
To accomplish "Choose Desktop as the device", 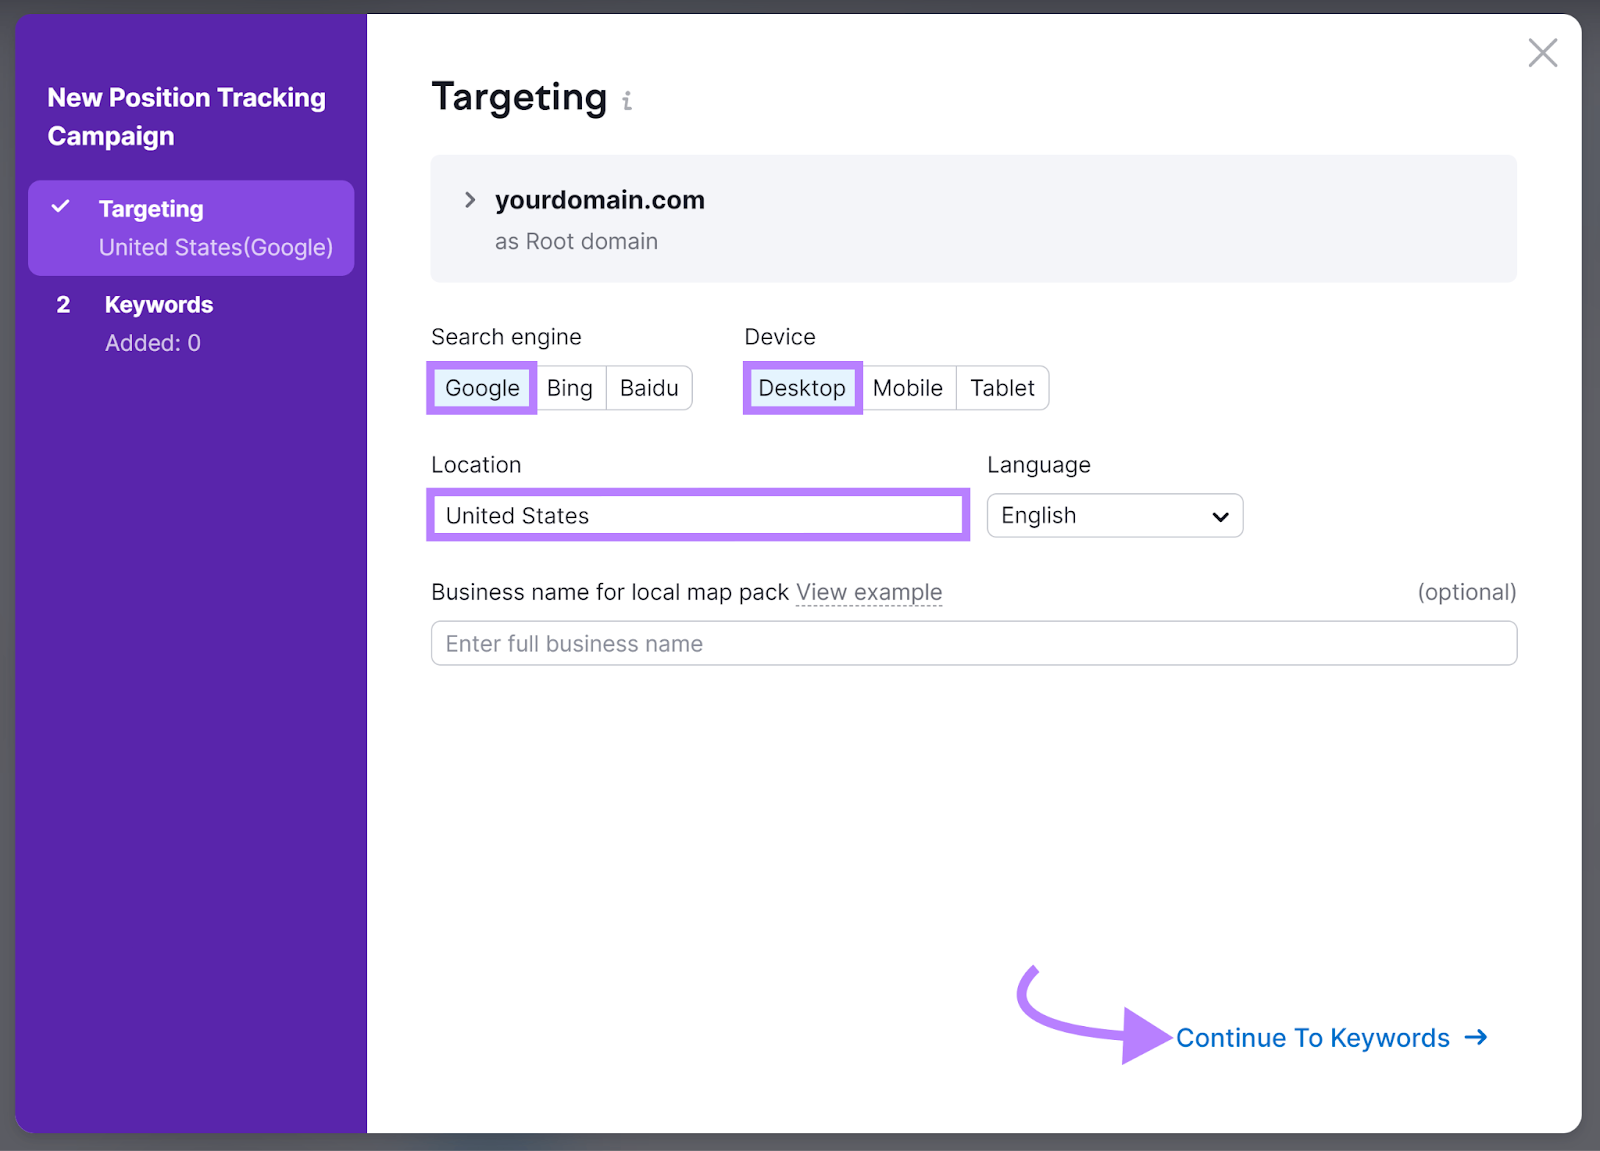I will point(801,388).
